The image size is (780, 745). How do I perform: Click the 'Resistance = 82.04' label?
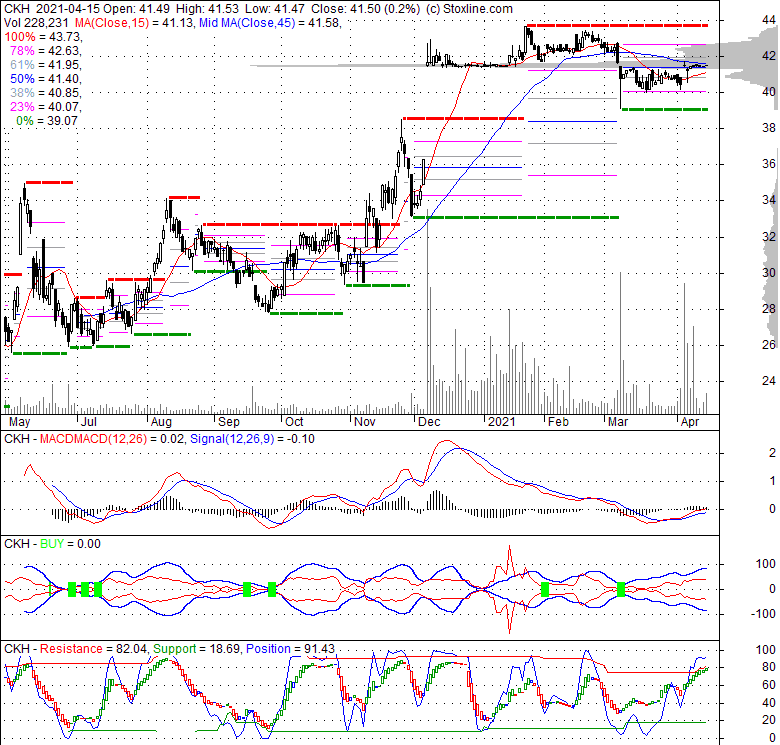94,649
